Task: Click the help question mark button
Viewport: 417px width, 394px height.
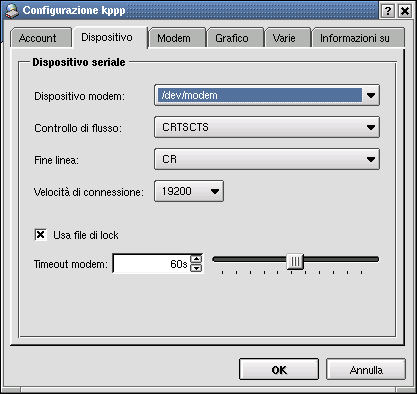Action: [388, 11]
